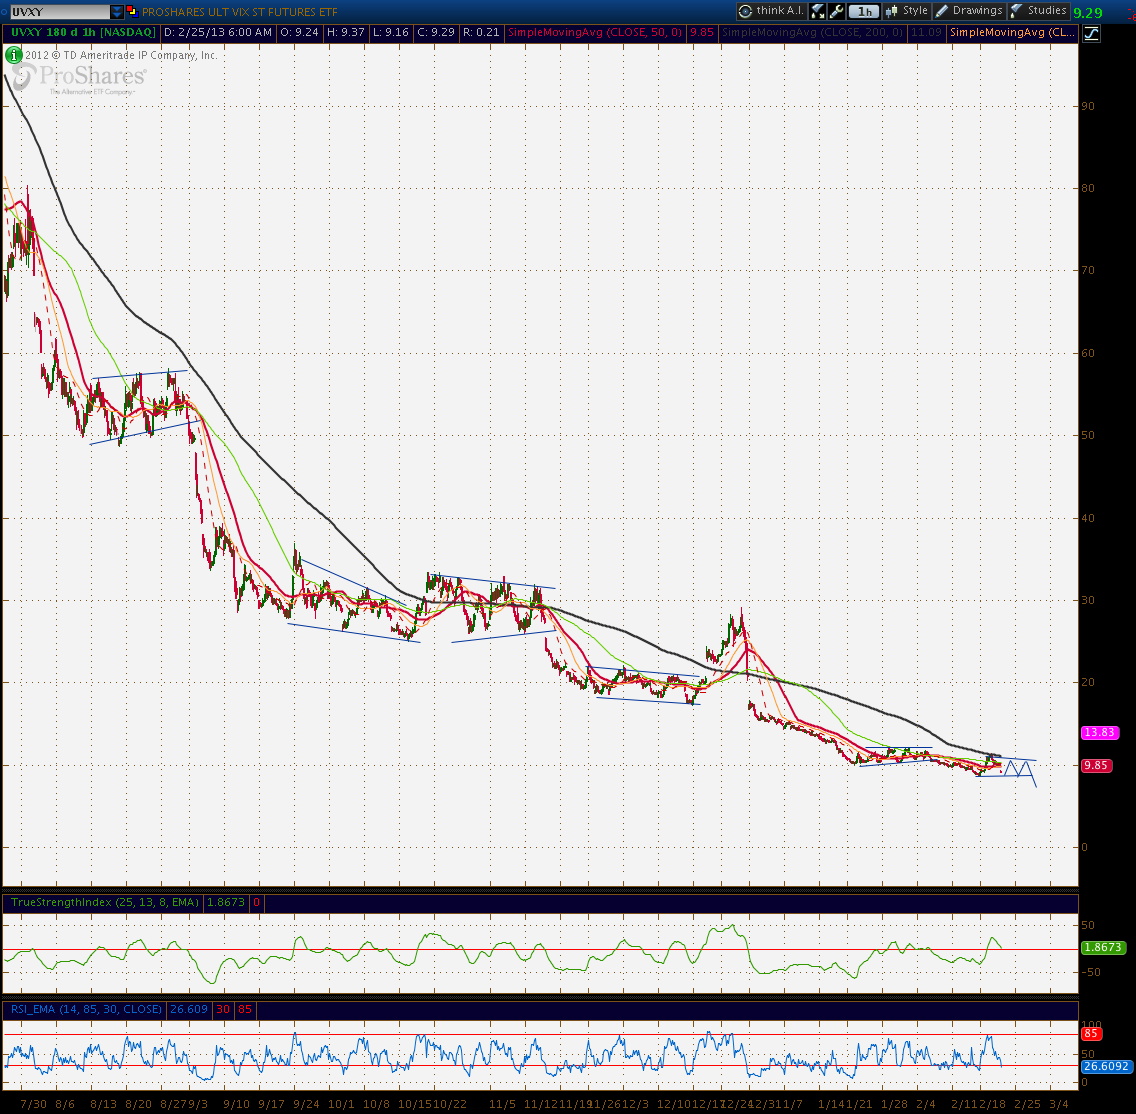1136x1114 pixels.
Task: Click the green info icon by the copyright
Action: click(13, 55)
